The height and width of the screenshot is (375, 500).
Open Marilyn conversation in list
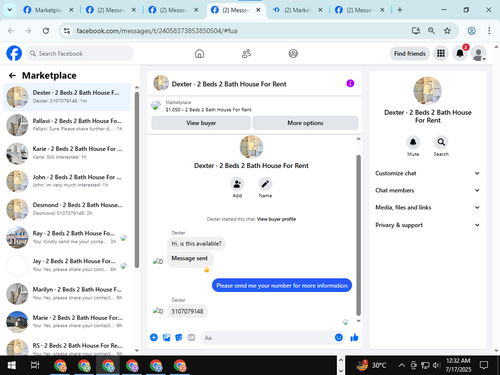pyautogui.click(x=67, y=294)
